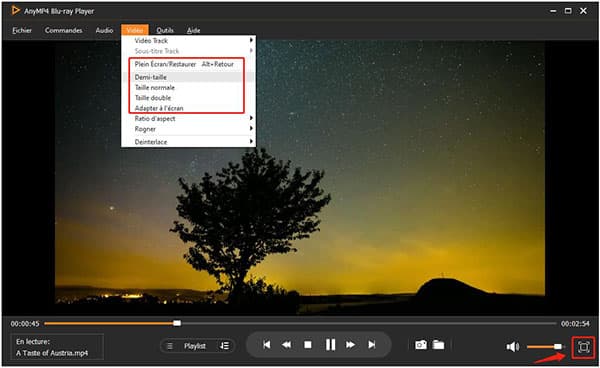
Task: Expand the Deinterlace submenu
Action: [188, 142]
